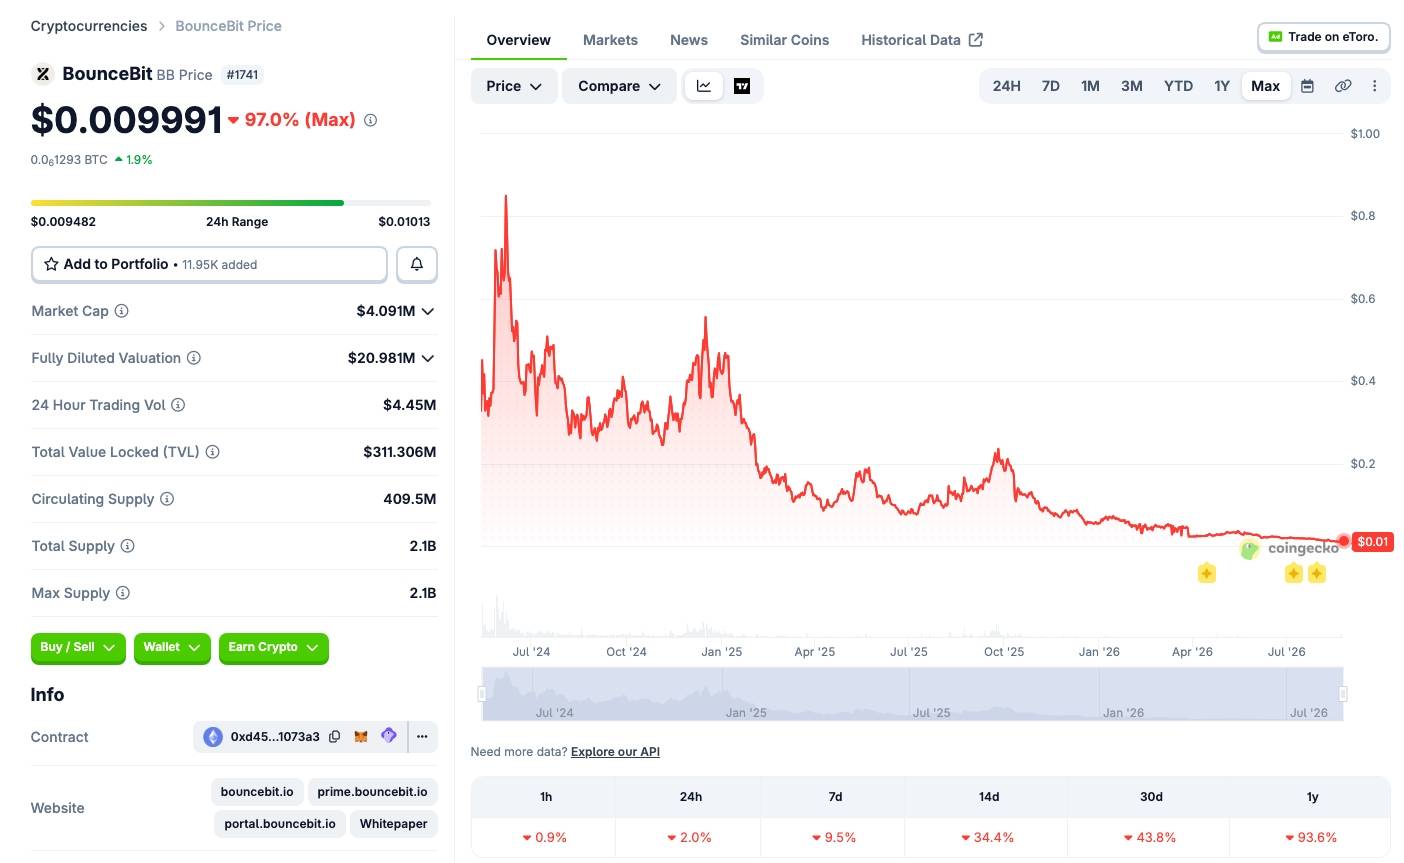Select Max chart range
This screenshot has height=863, width=1404.
click(1265, 86)
